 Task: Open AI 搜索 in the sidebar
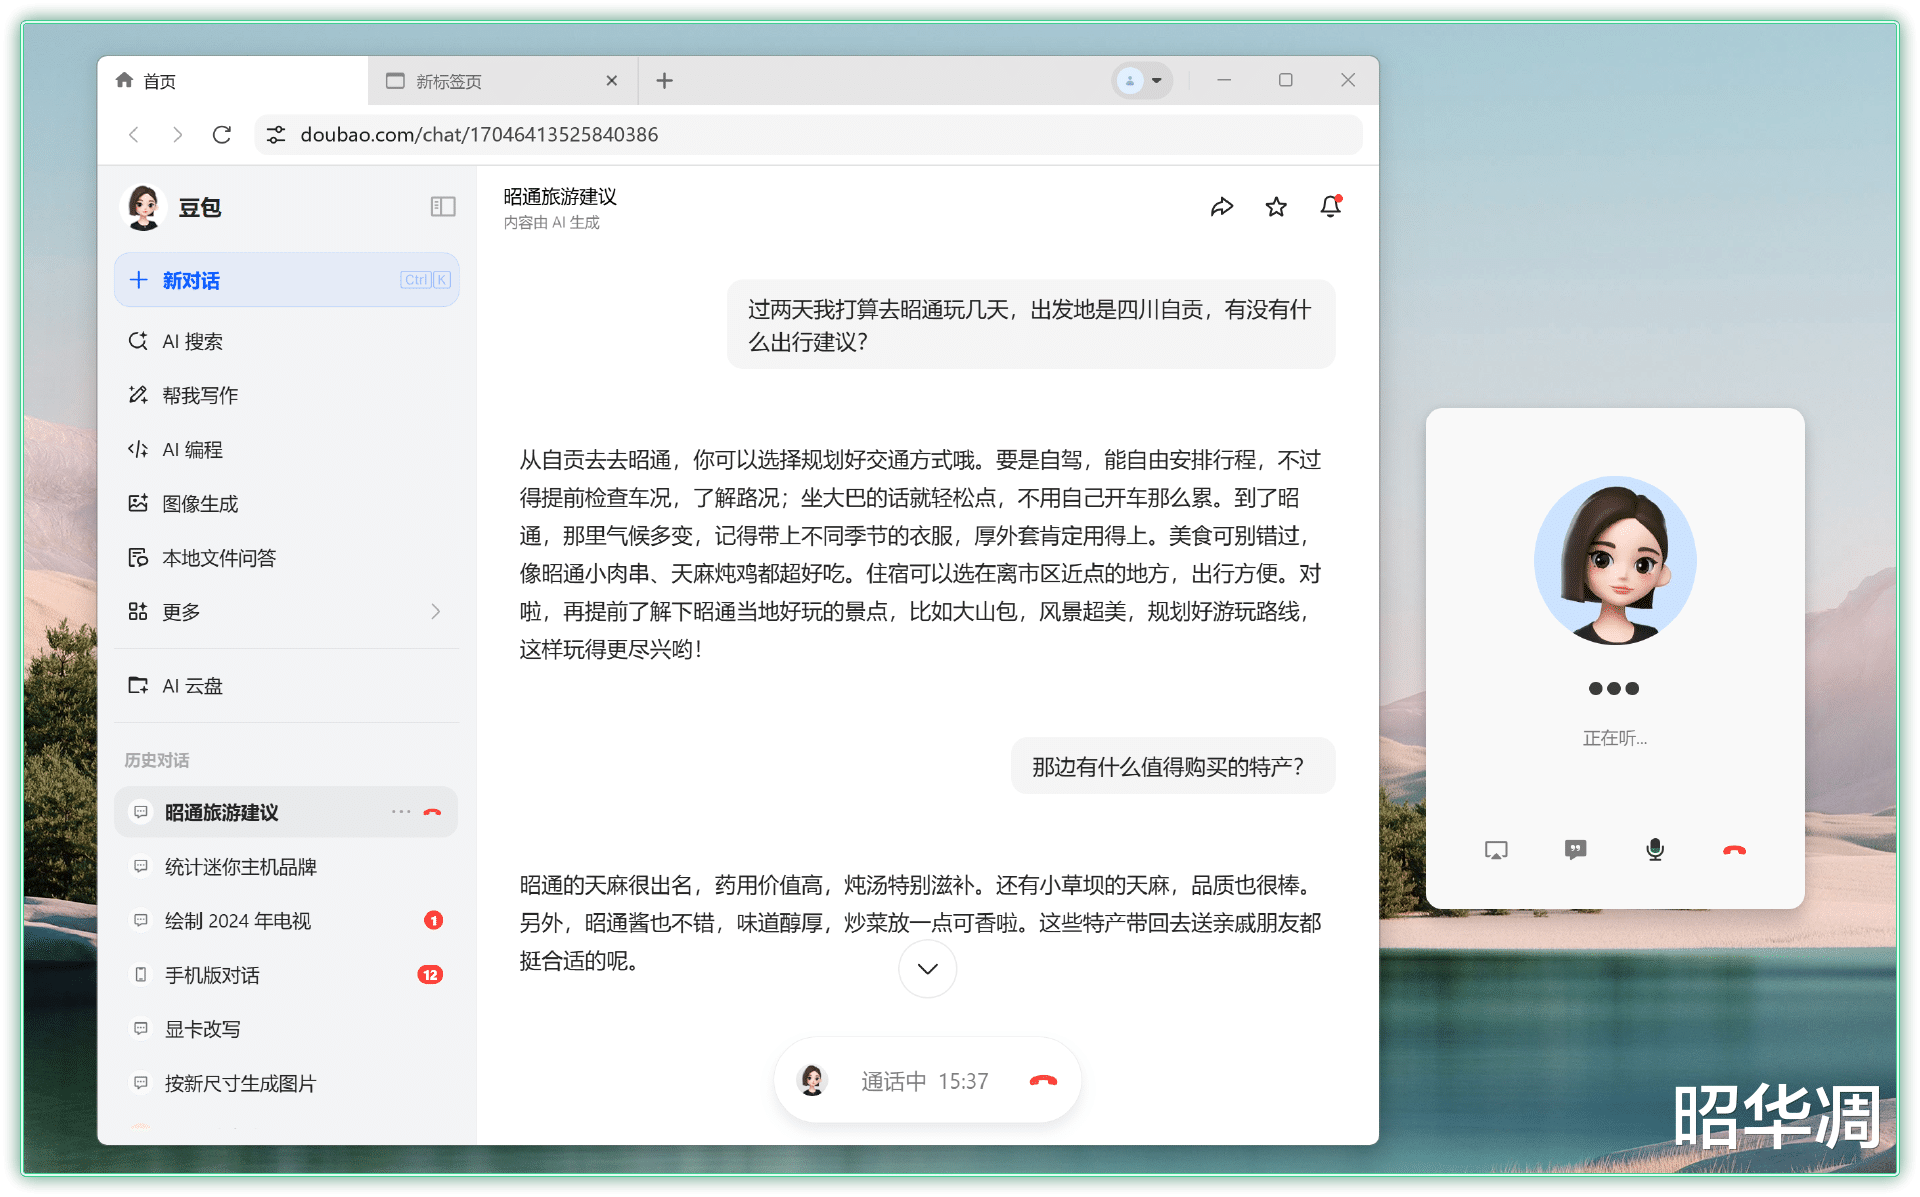click(x=192, y=341)
